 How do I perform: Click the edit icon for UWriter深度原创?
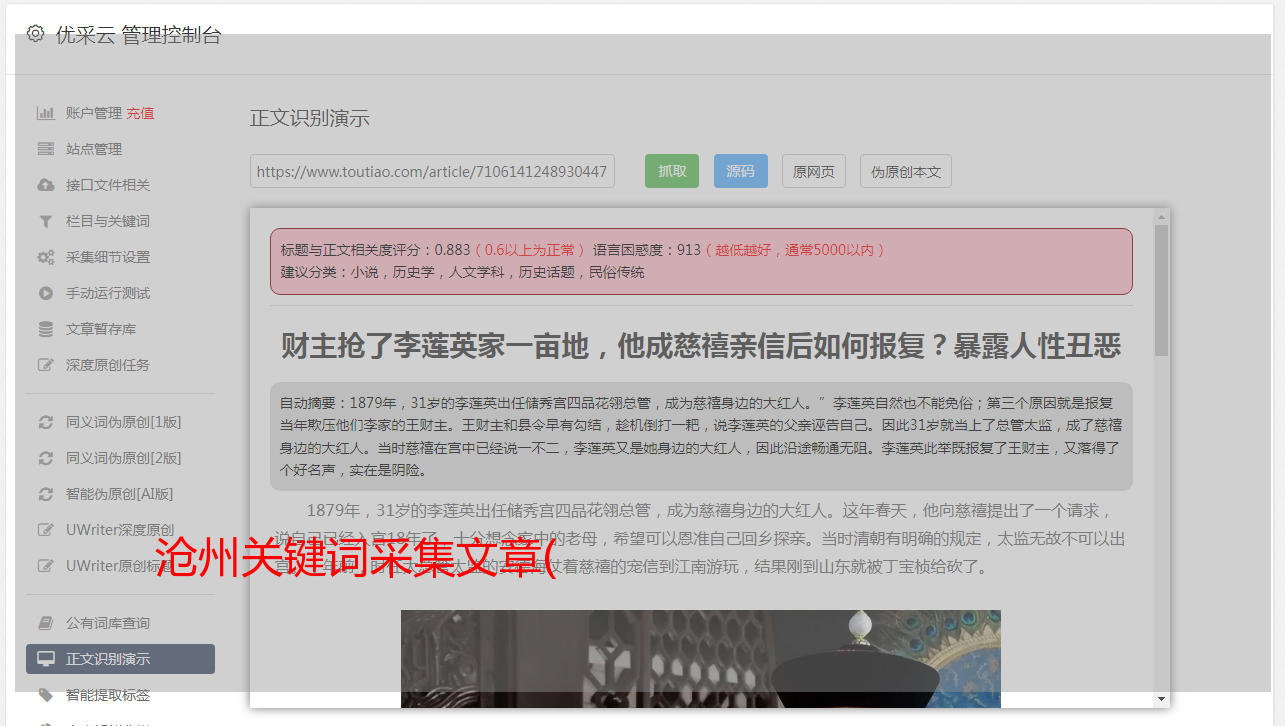tap(46, 530)
